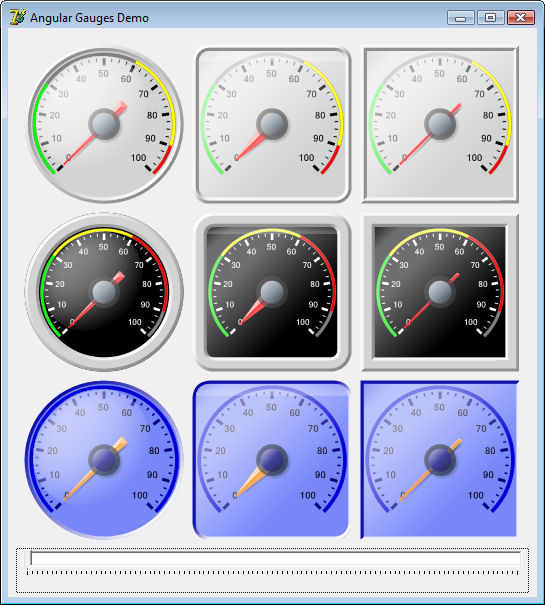Select the black rounded-square framed gauge
Viewport: 545px width, 605px height.
coord(272,293)
